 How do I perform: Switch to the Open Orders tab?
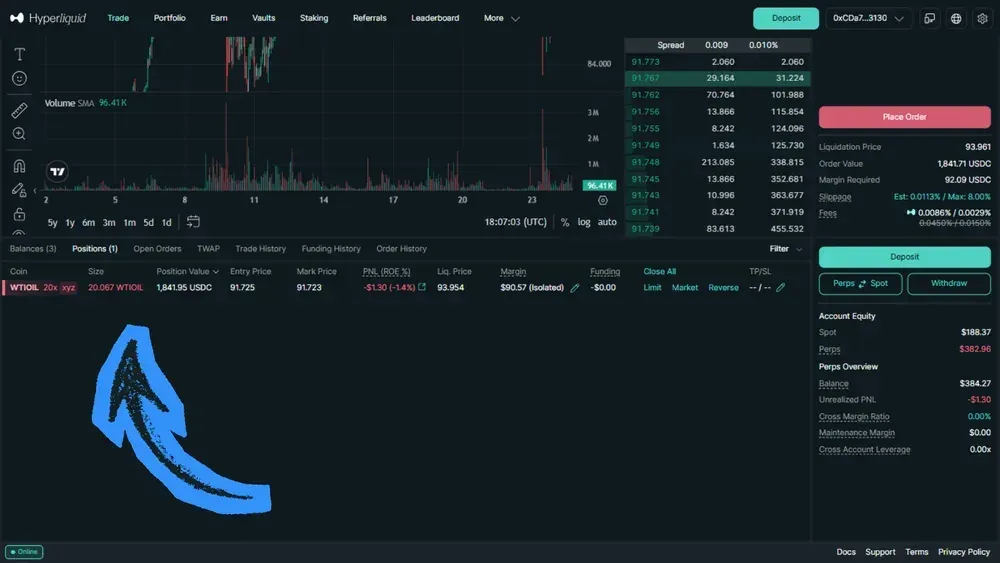[157, 249]
